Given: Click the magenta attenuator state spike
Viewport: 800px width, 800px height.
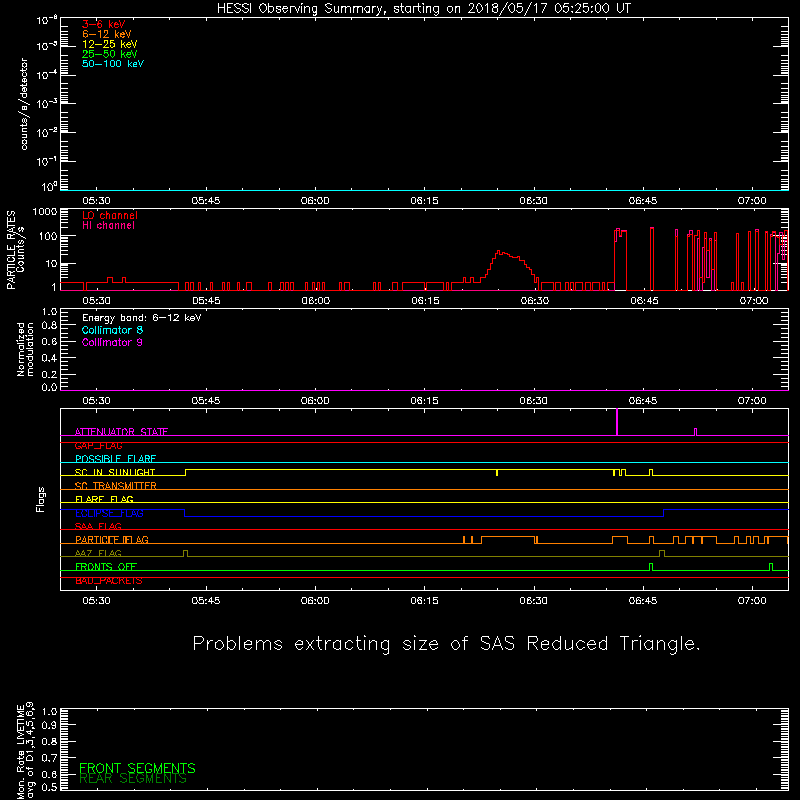Looking at the screenshot, I should [x=617, y=421].
